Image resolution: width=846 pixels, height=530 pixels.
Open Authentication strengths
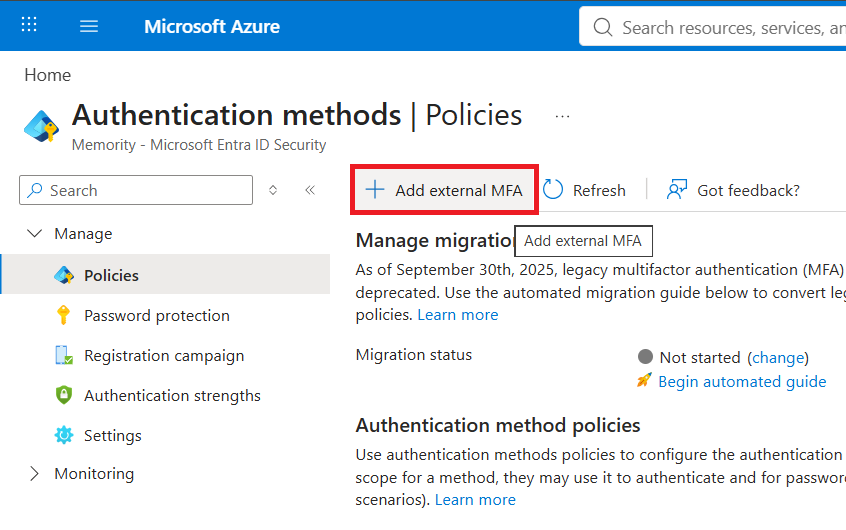pos(172,396)
